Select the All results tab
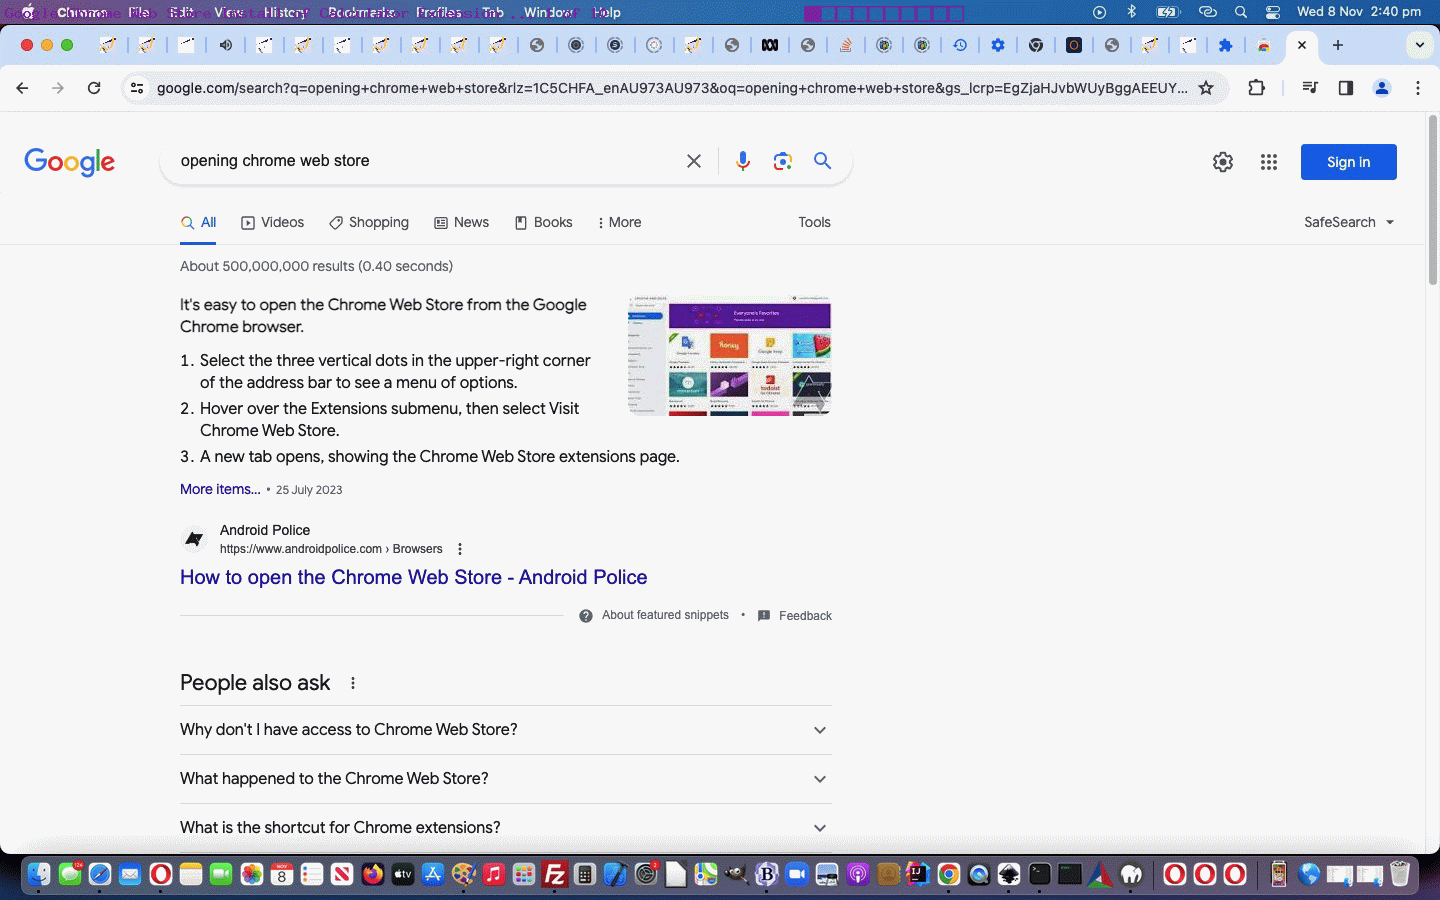The image size is (1440, 900). click(x=199, y=222)
